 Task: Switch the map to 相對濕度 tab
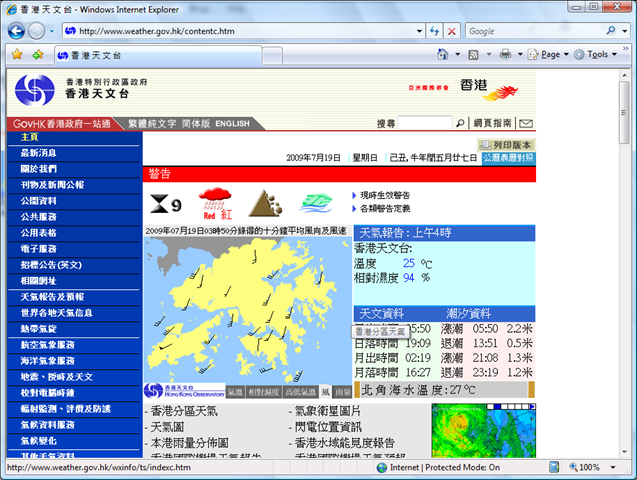264,392
